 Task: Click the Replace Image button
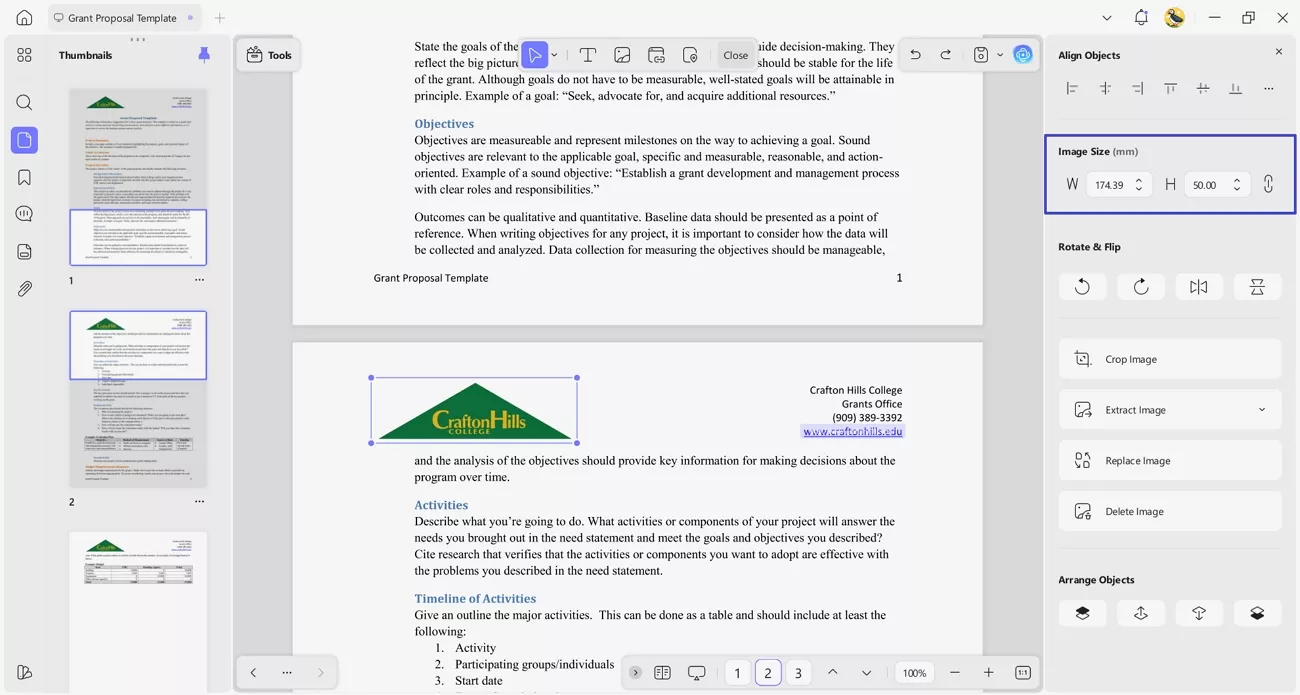(x=1169, y=460)
